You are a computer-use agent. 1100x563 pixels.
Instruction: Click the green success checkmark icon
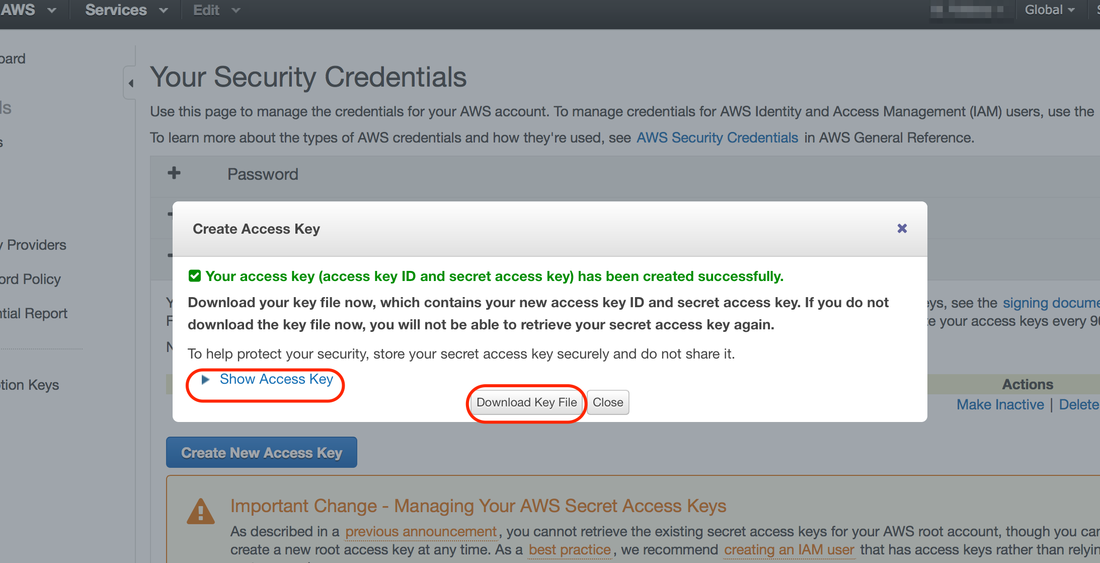(194, 276)
